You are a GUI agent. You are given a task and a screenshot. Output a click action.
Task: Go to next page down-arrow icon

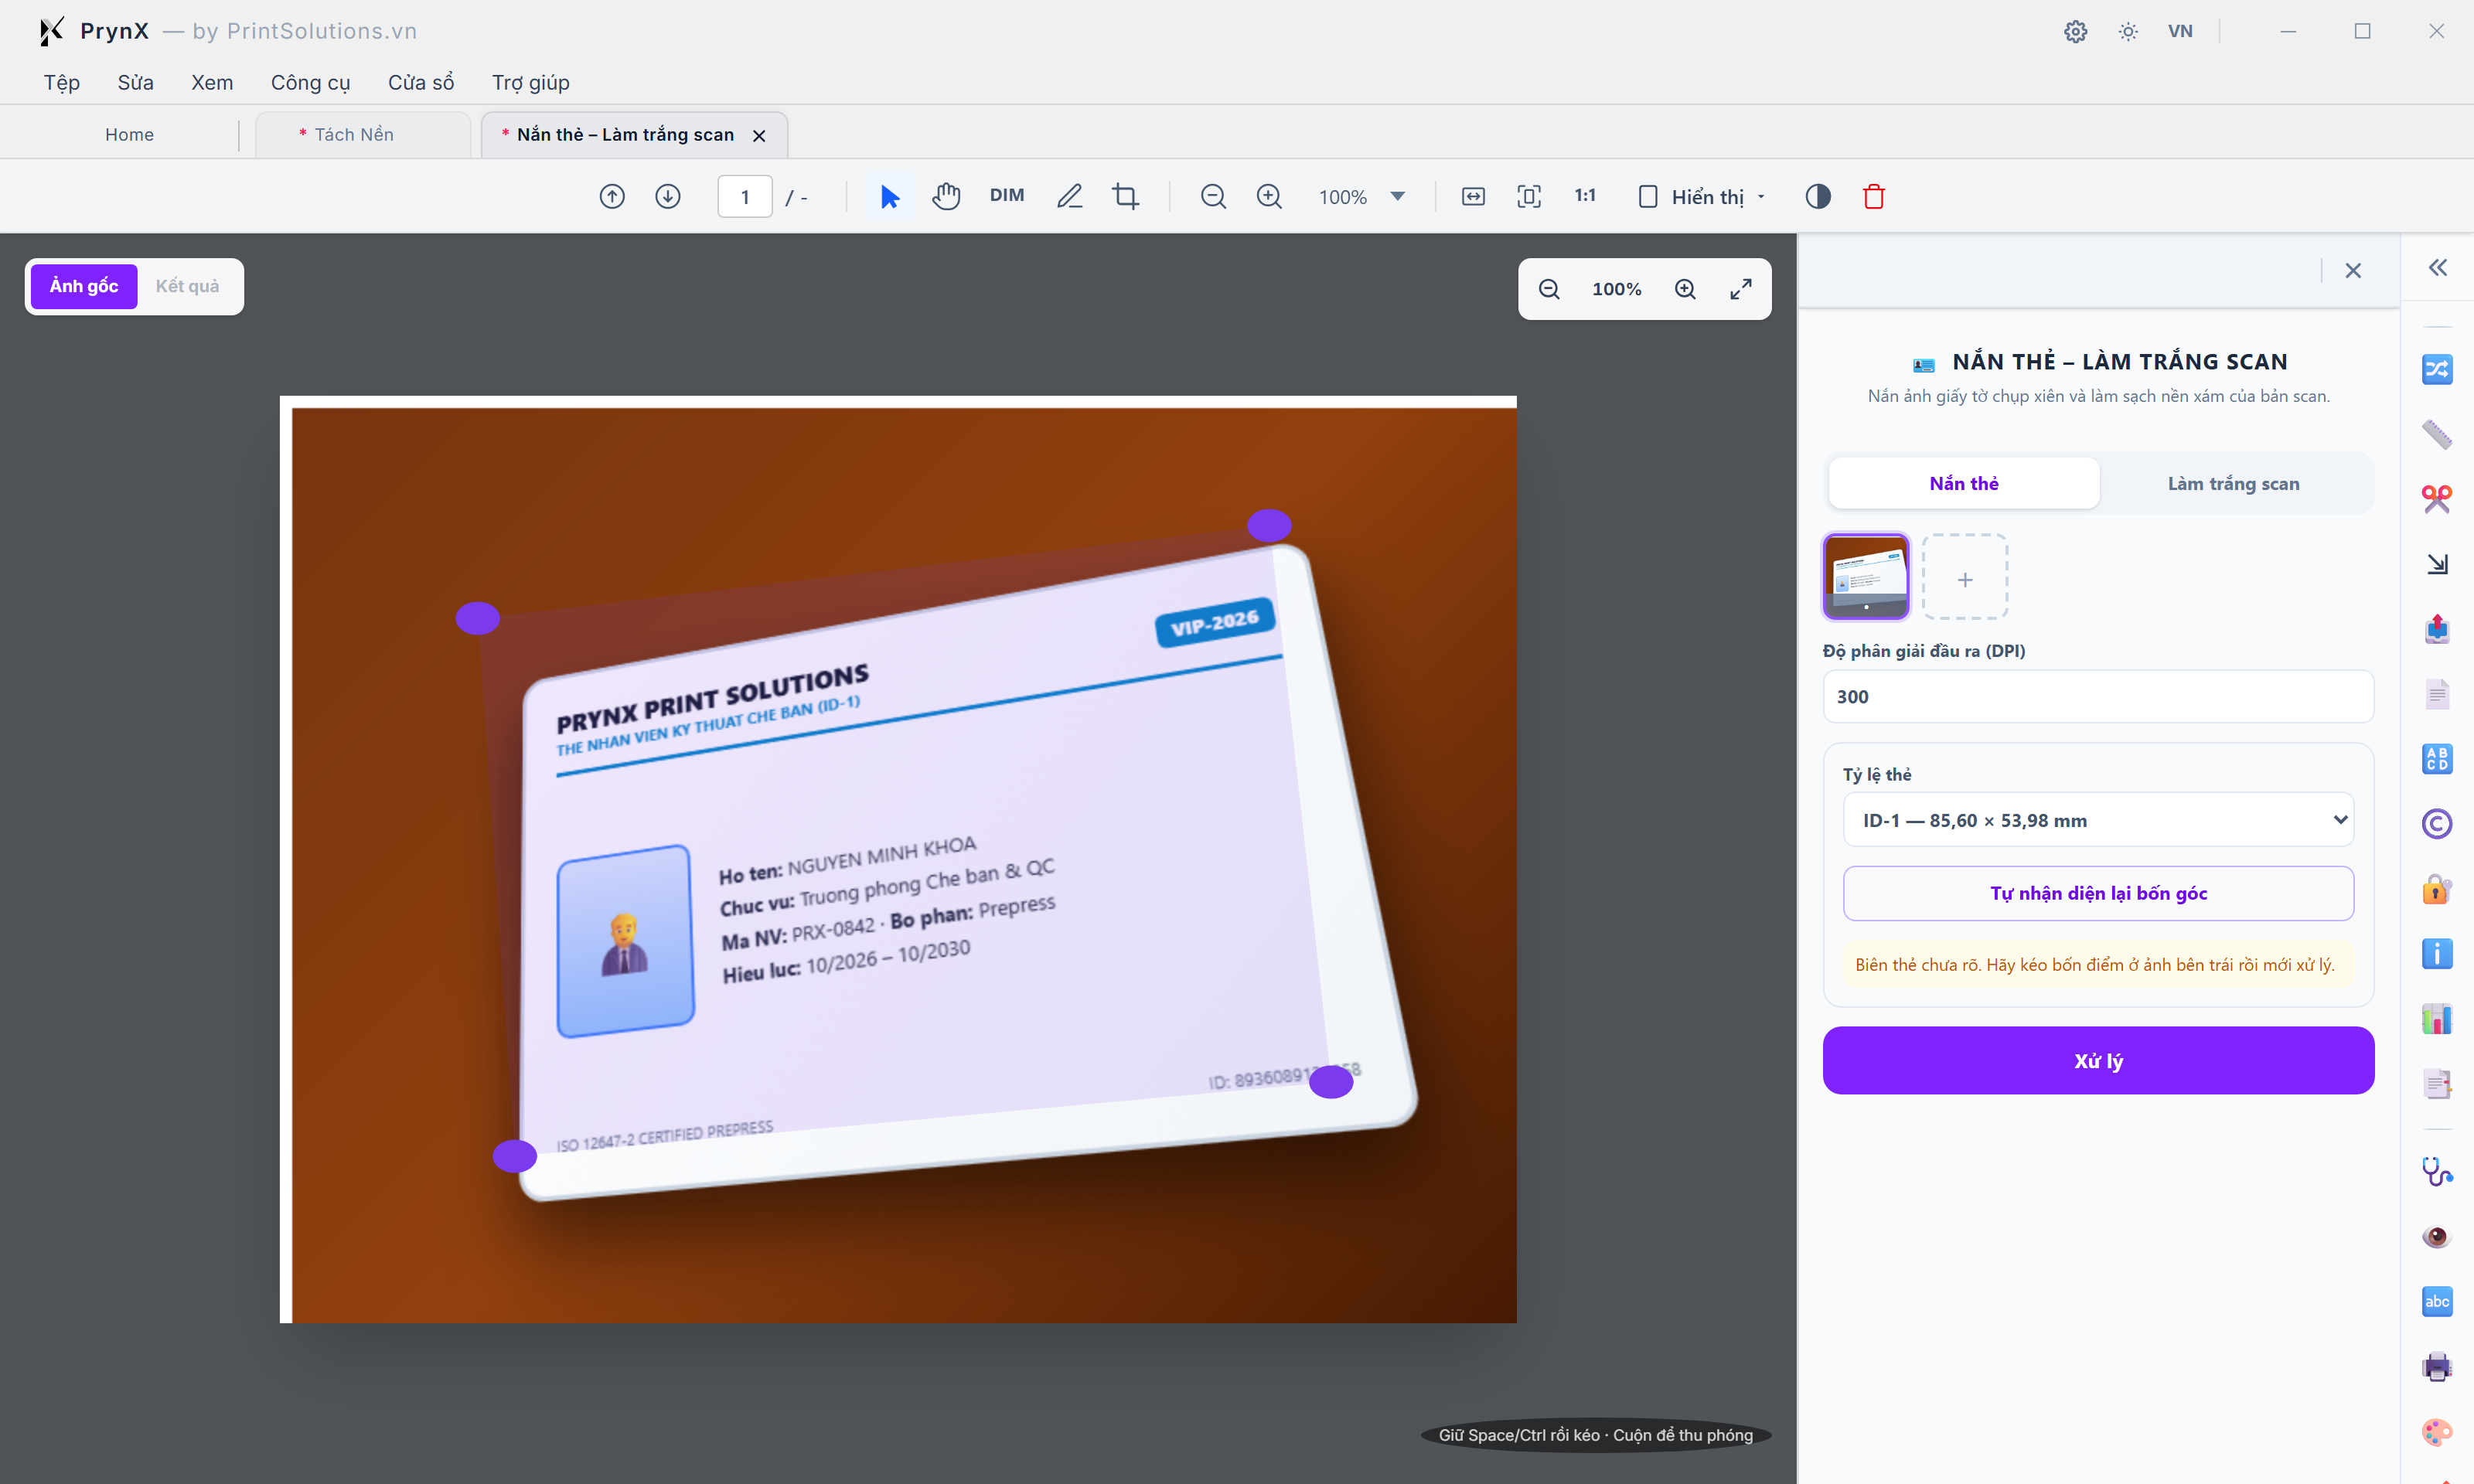[668, 196]
